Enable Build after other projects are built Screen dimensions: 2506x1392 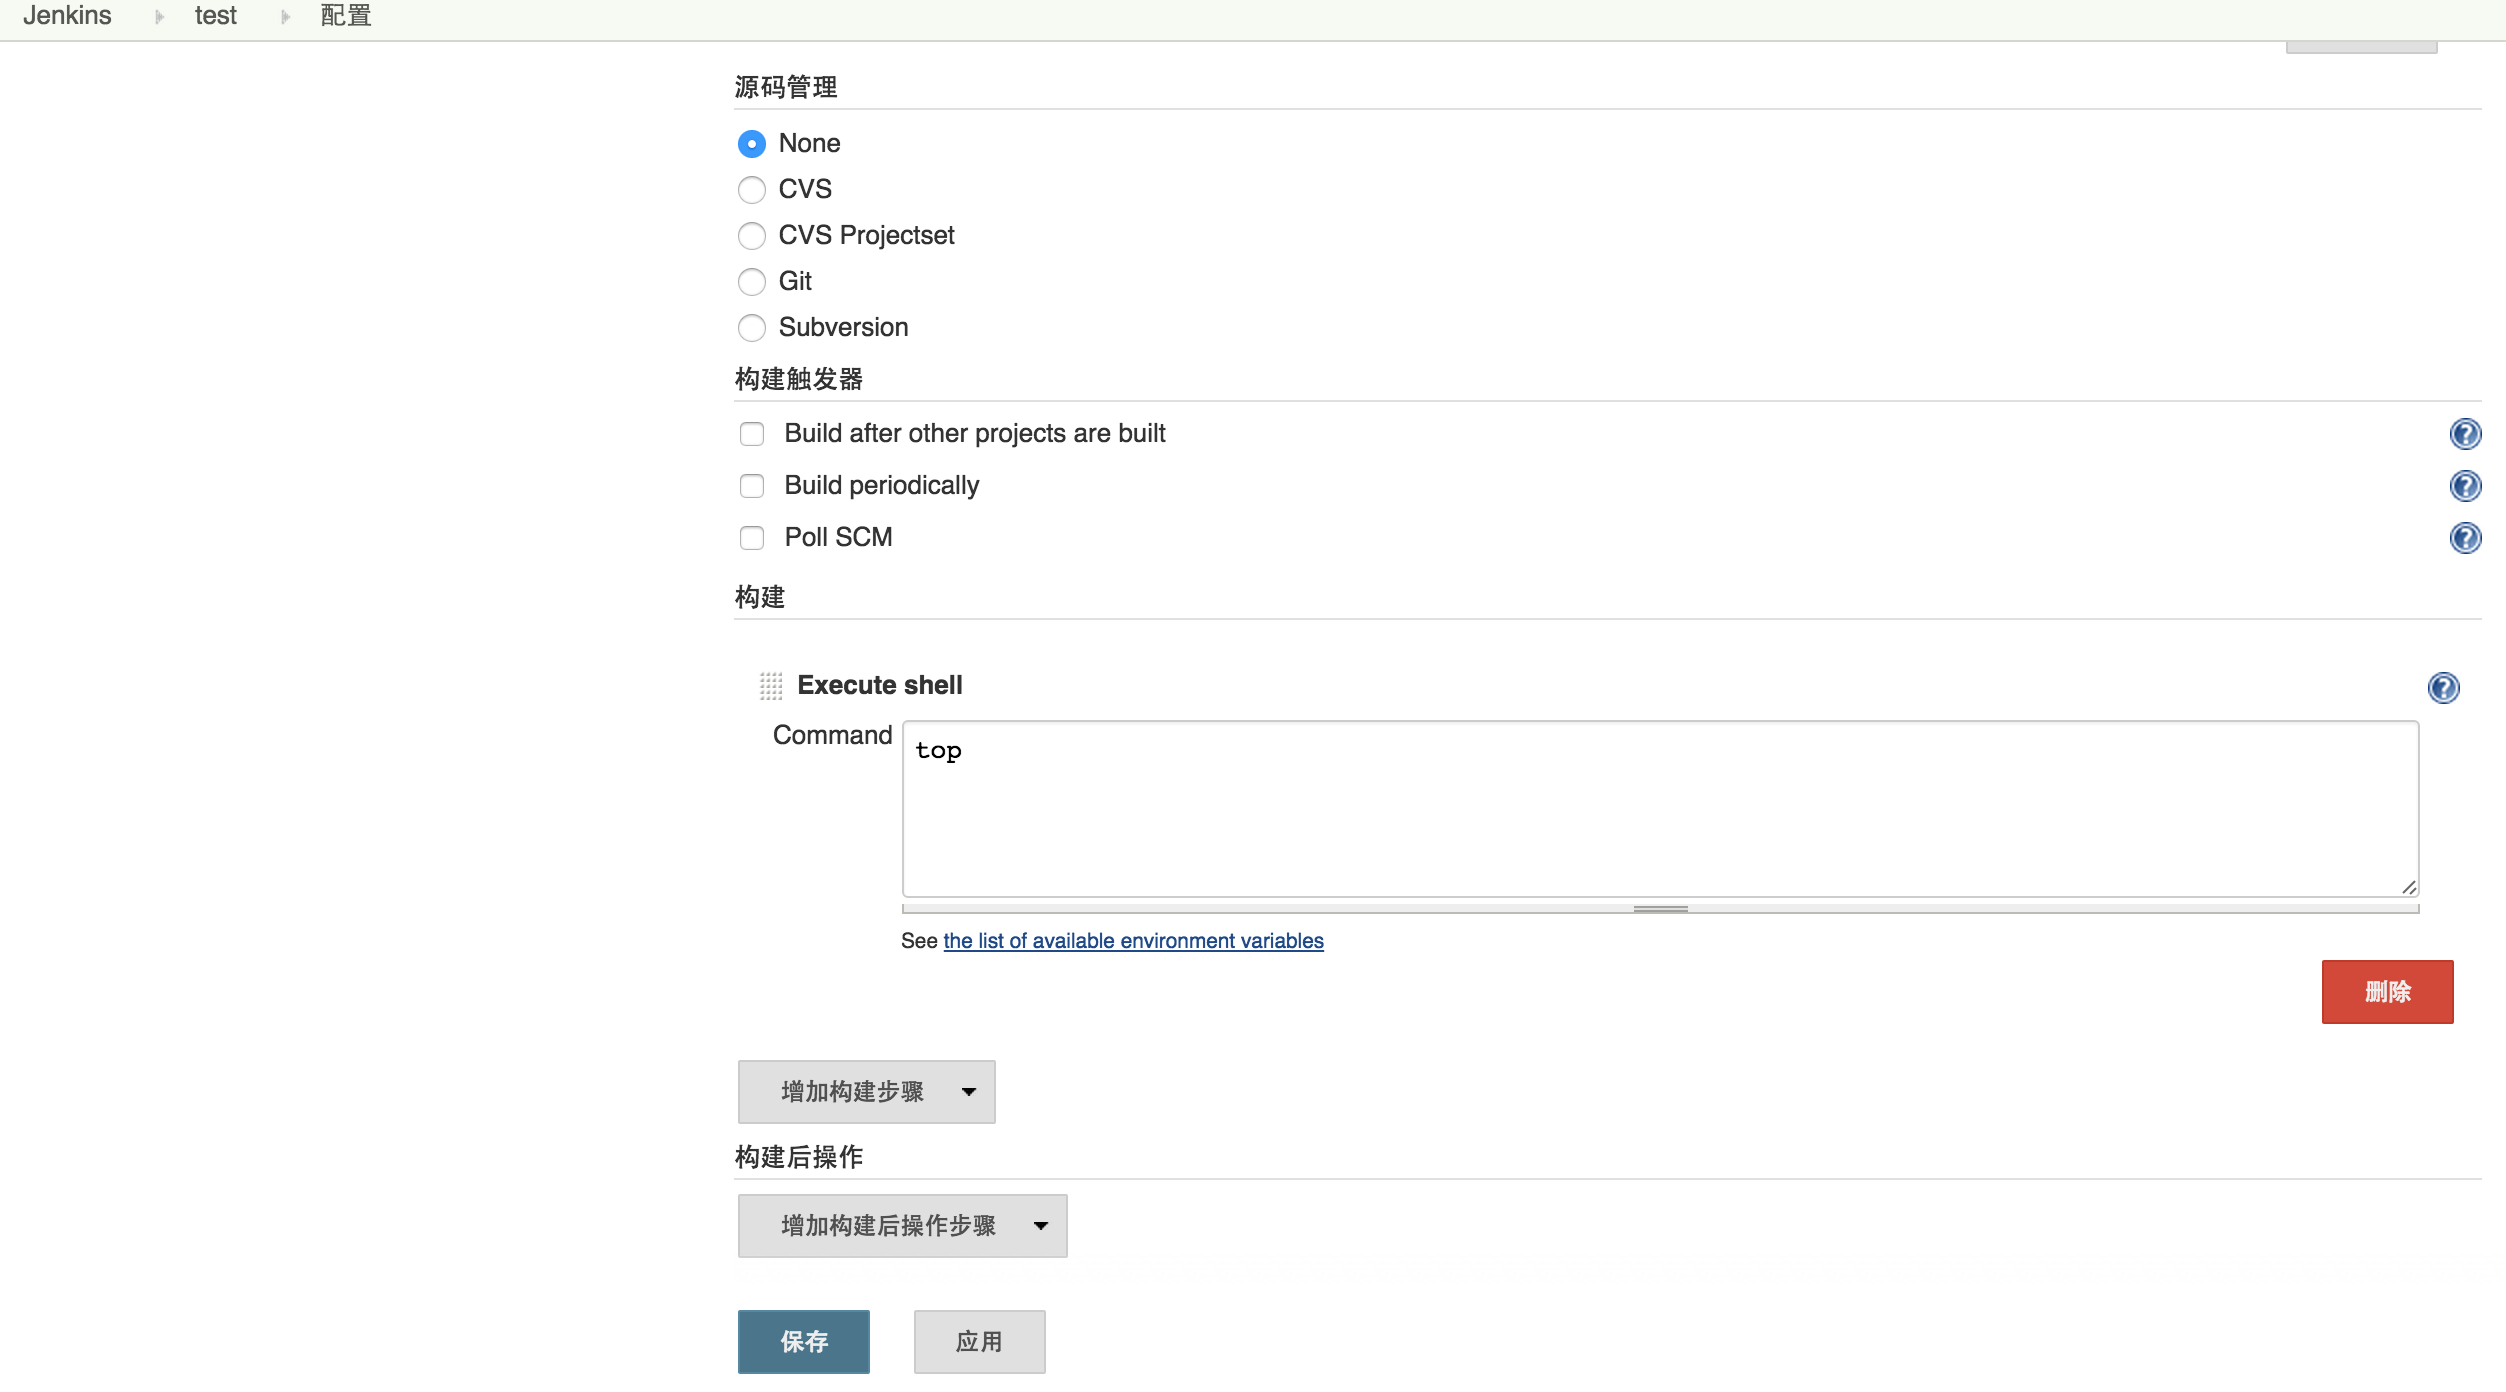tap(752, 434)
